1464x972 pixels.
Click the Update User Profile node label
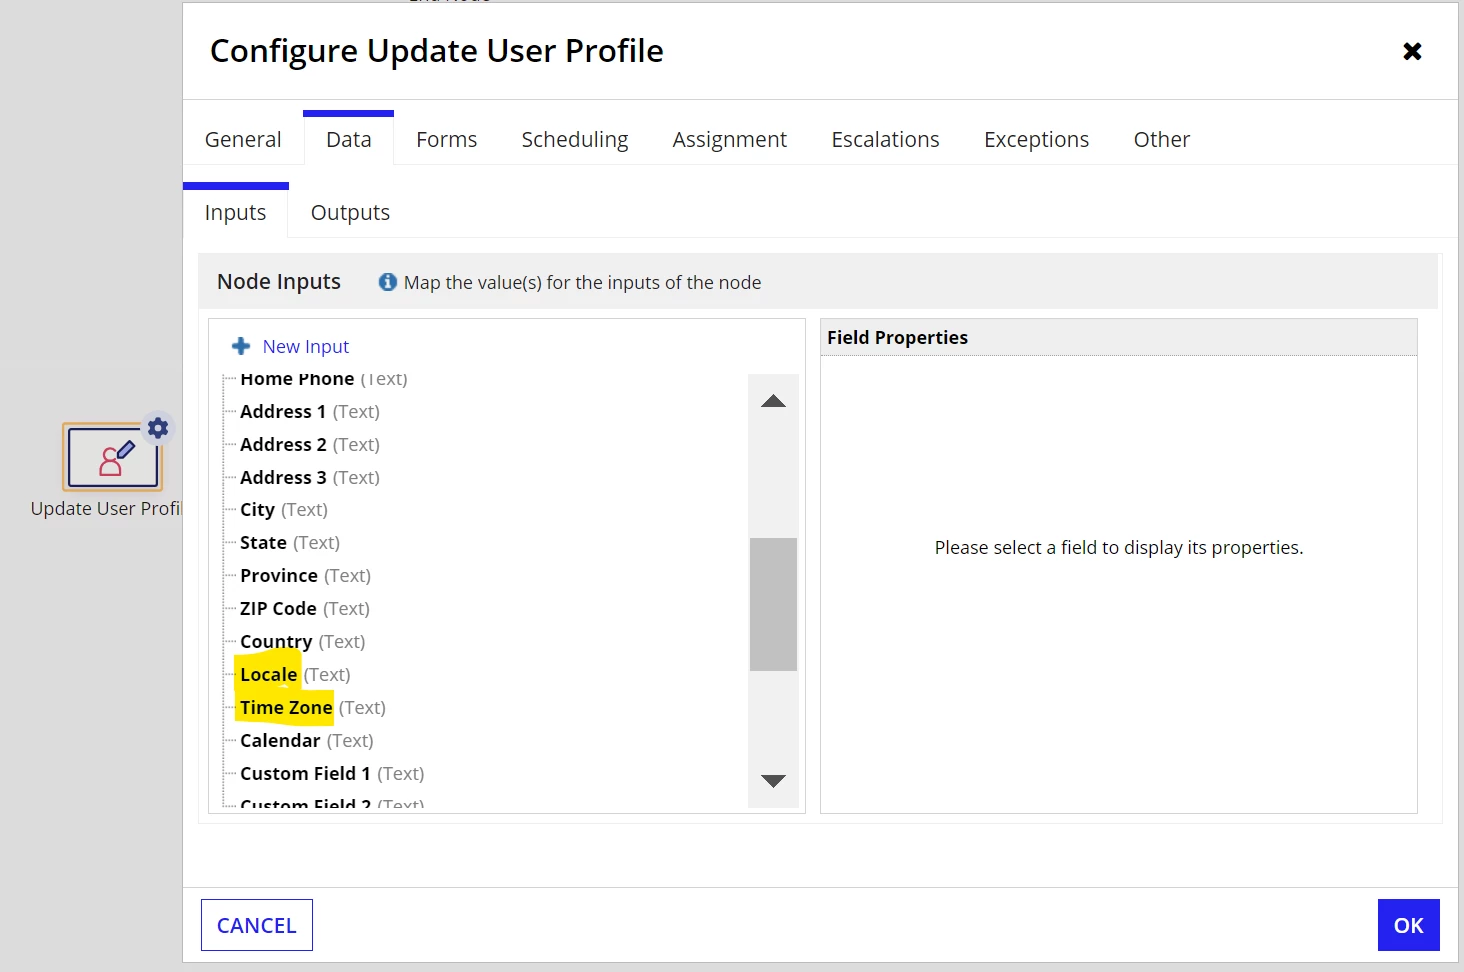pos(106,508)
